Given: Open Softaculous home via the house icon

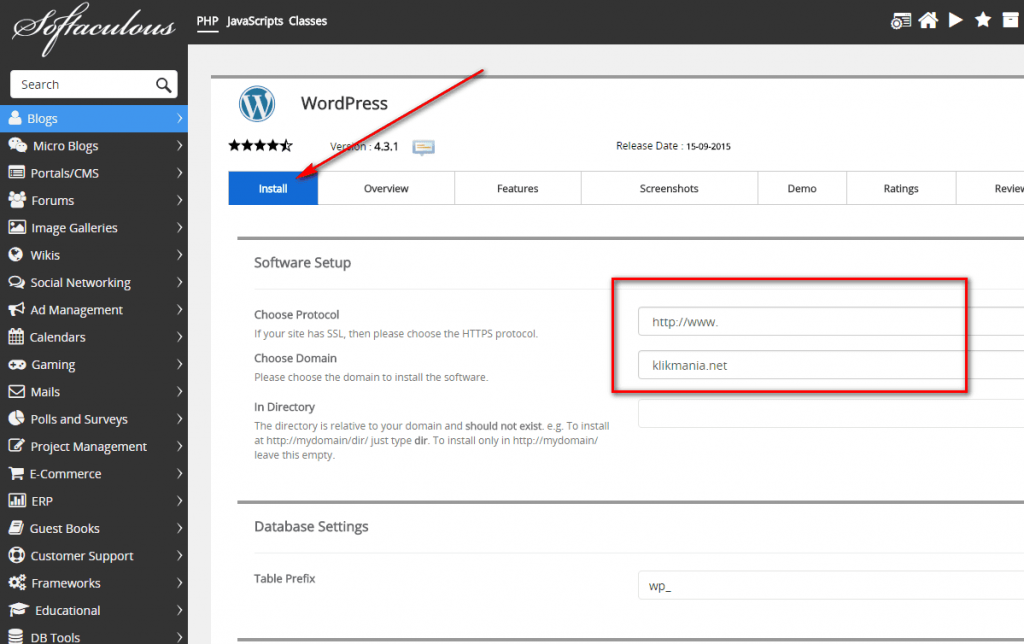Looking at the screenshot, I should (929, 19).
